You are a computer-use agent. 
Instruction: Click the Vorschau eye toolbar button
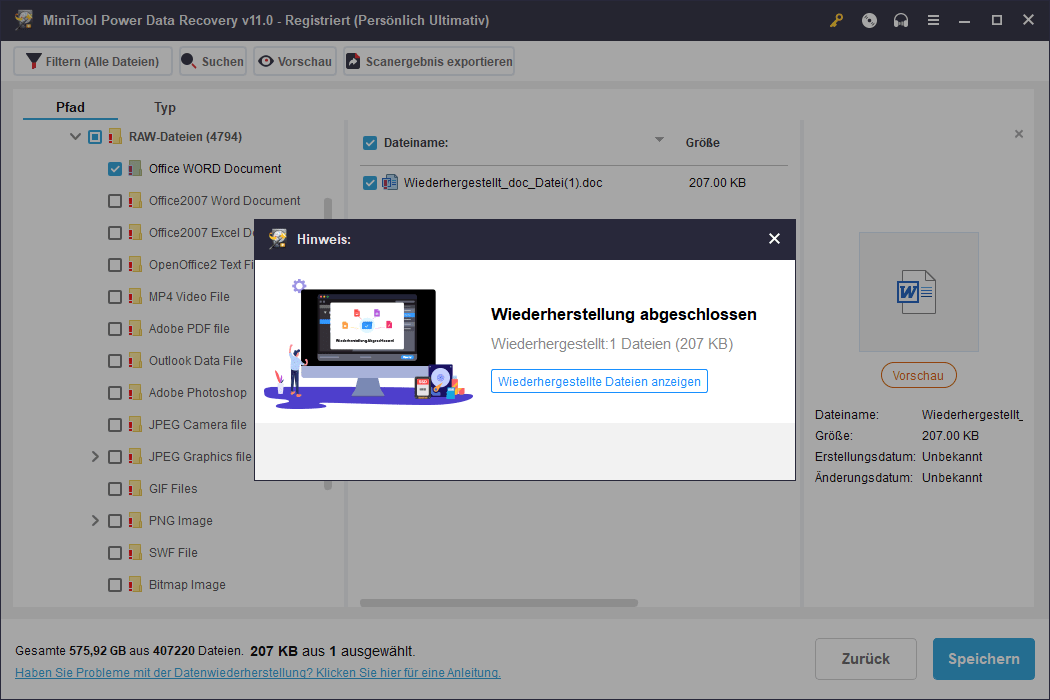point(294,61)
